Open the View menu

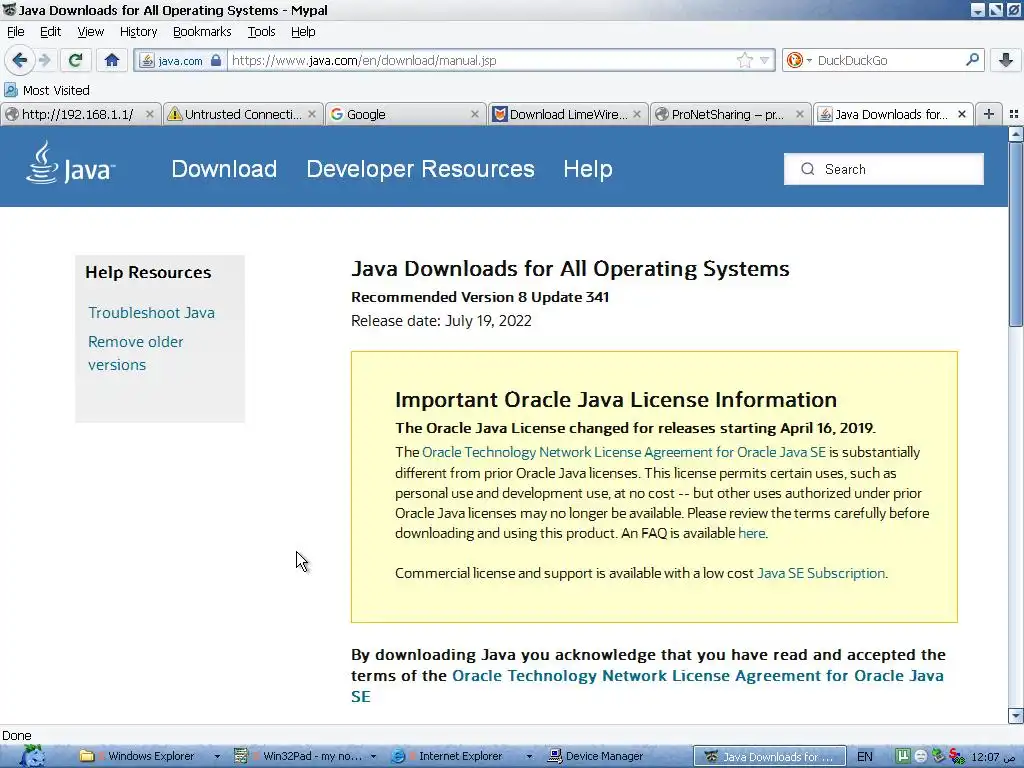[90, 31]
